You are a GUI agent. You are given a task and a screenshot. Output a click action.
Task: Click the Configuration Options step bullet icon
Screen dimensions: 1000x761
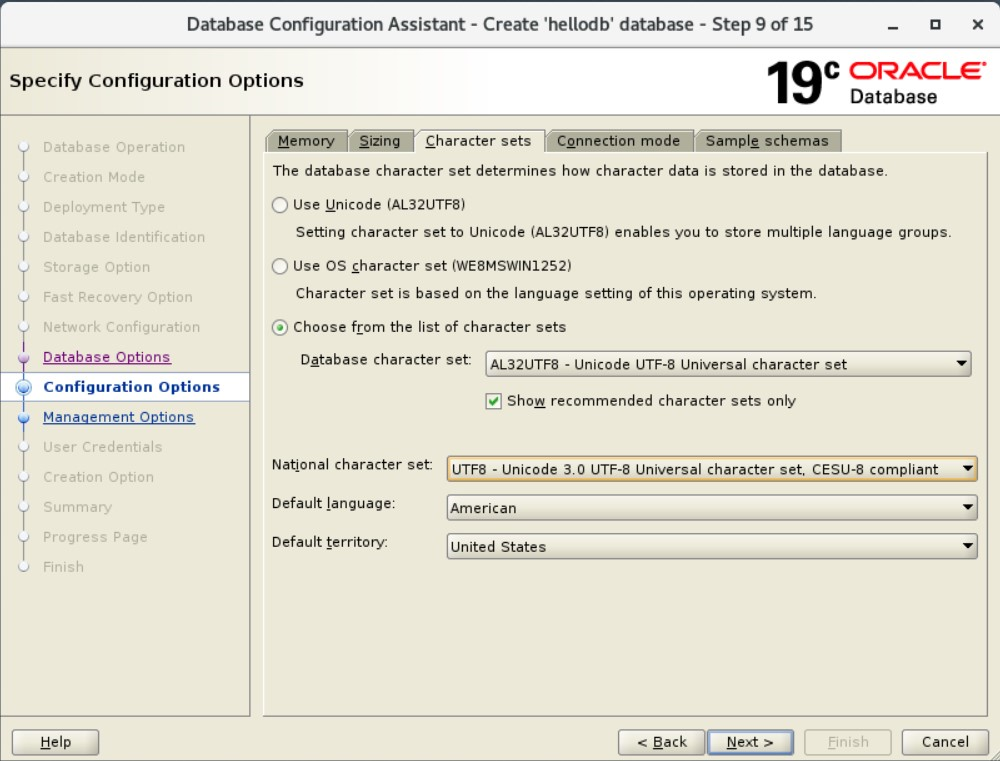point(24,387)
